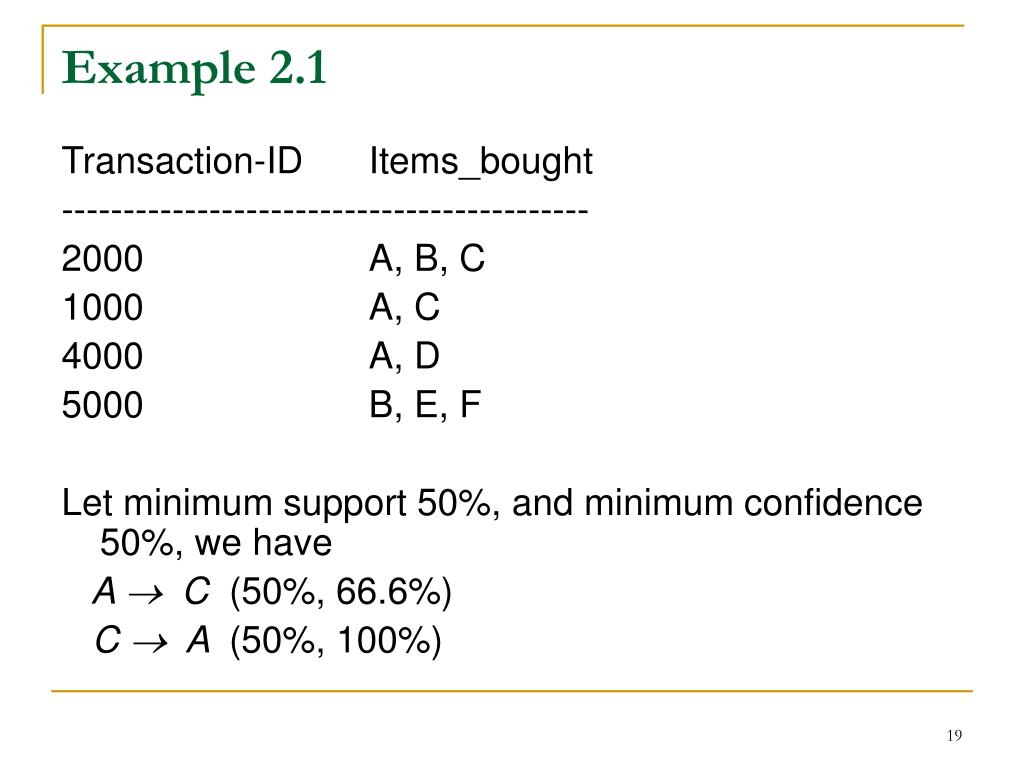Select the (50%, 66.6%) values
This screenshot has height=768, width=1024.
[340, 593]
